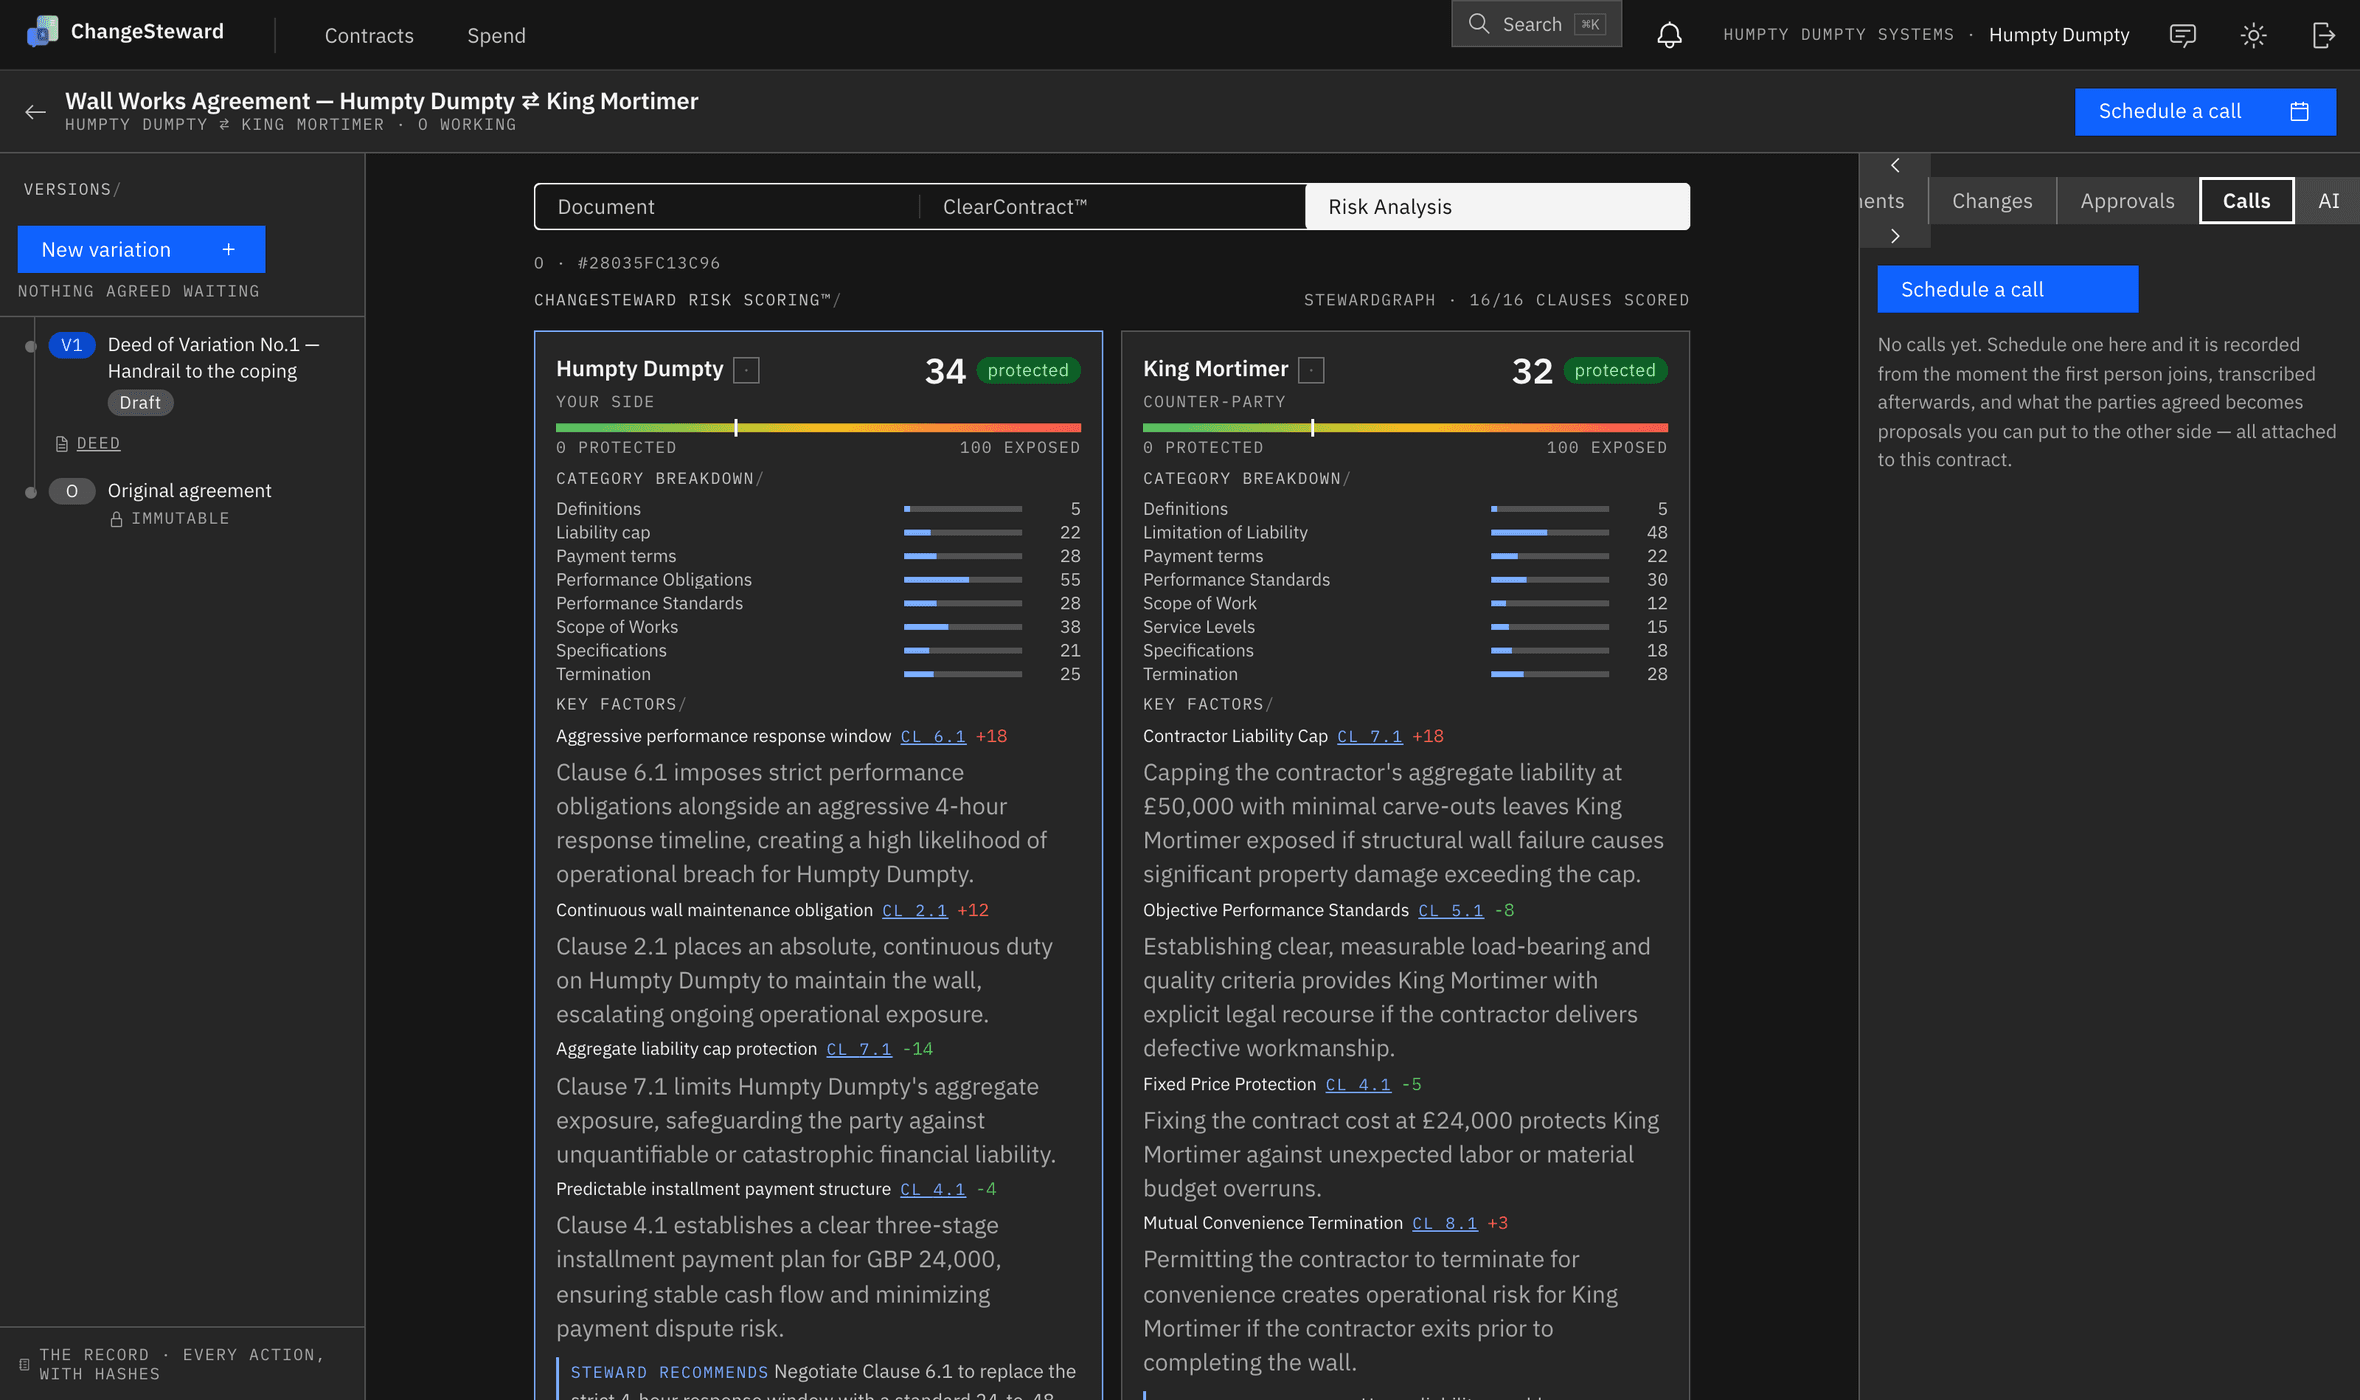Toggle light/dark theme sun icon

click(2253, 35)
